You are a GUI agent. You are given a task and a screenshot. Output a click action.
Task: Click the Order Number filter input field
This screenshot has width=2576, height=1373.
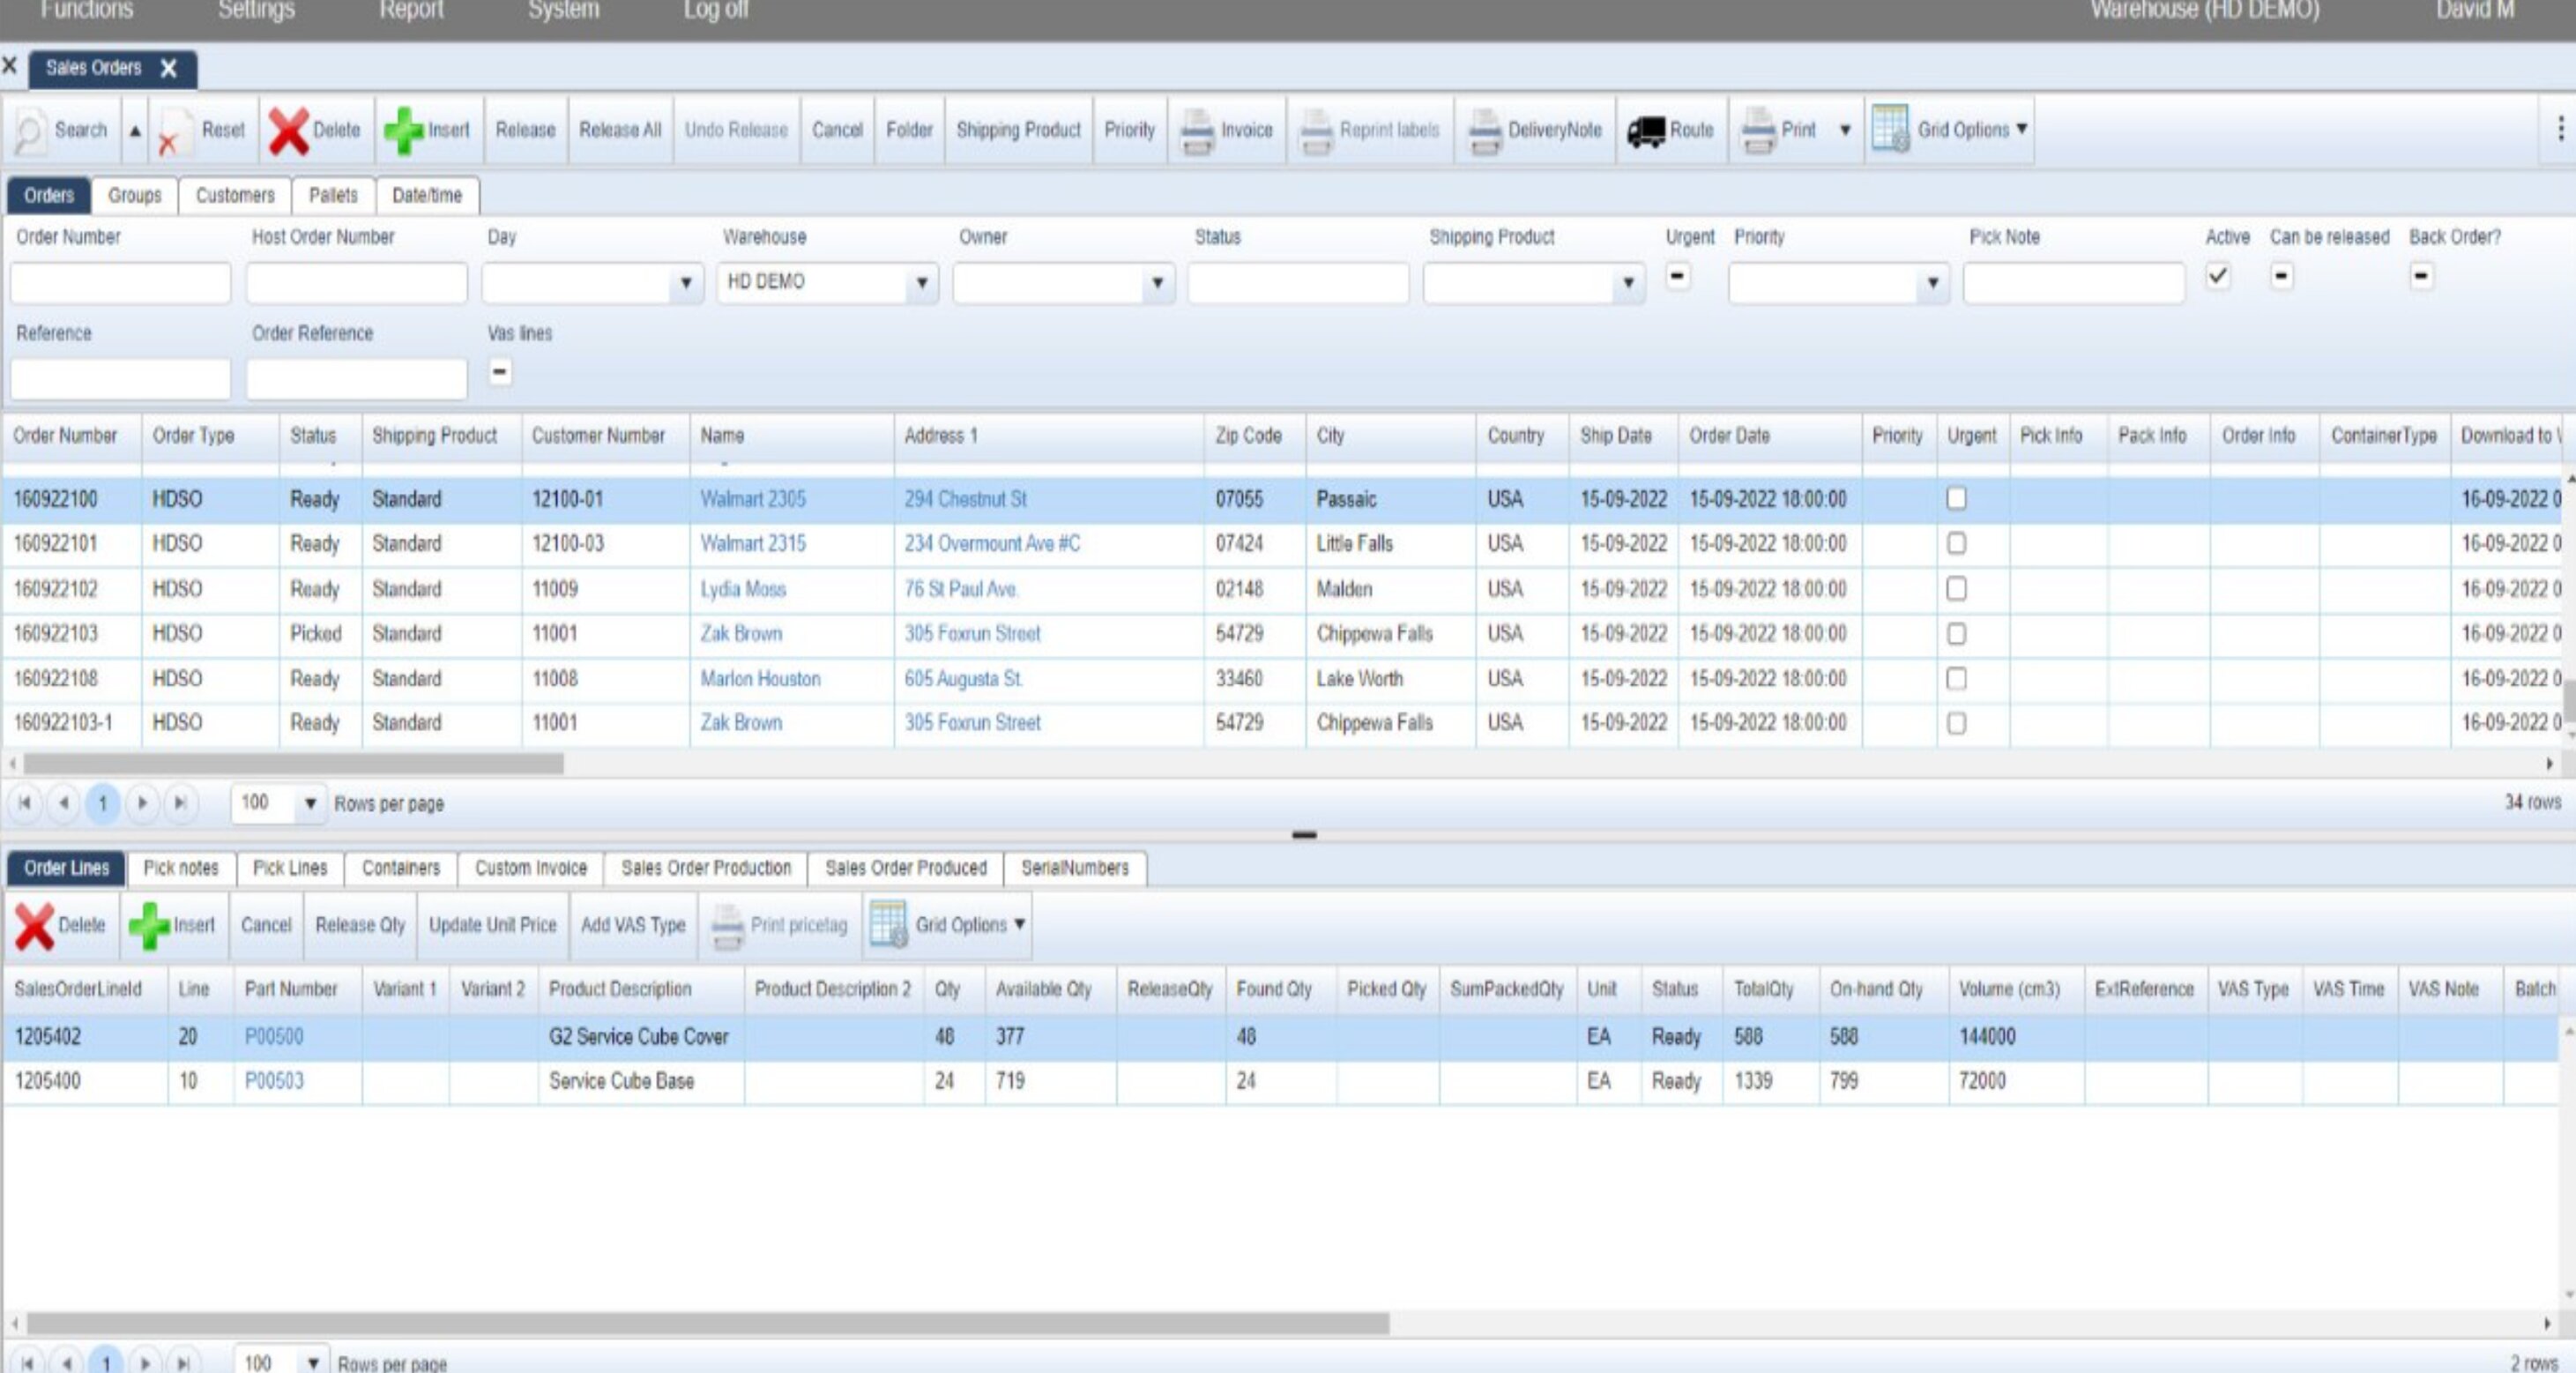point(120,283)
